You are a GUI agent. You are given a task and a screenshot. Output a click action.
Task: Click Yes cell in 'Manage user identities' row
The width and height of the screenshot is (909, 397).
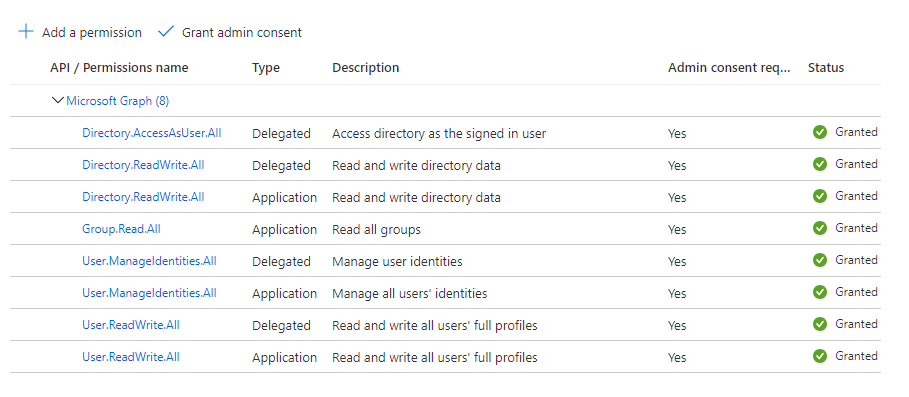(x=677, y=261)
